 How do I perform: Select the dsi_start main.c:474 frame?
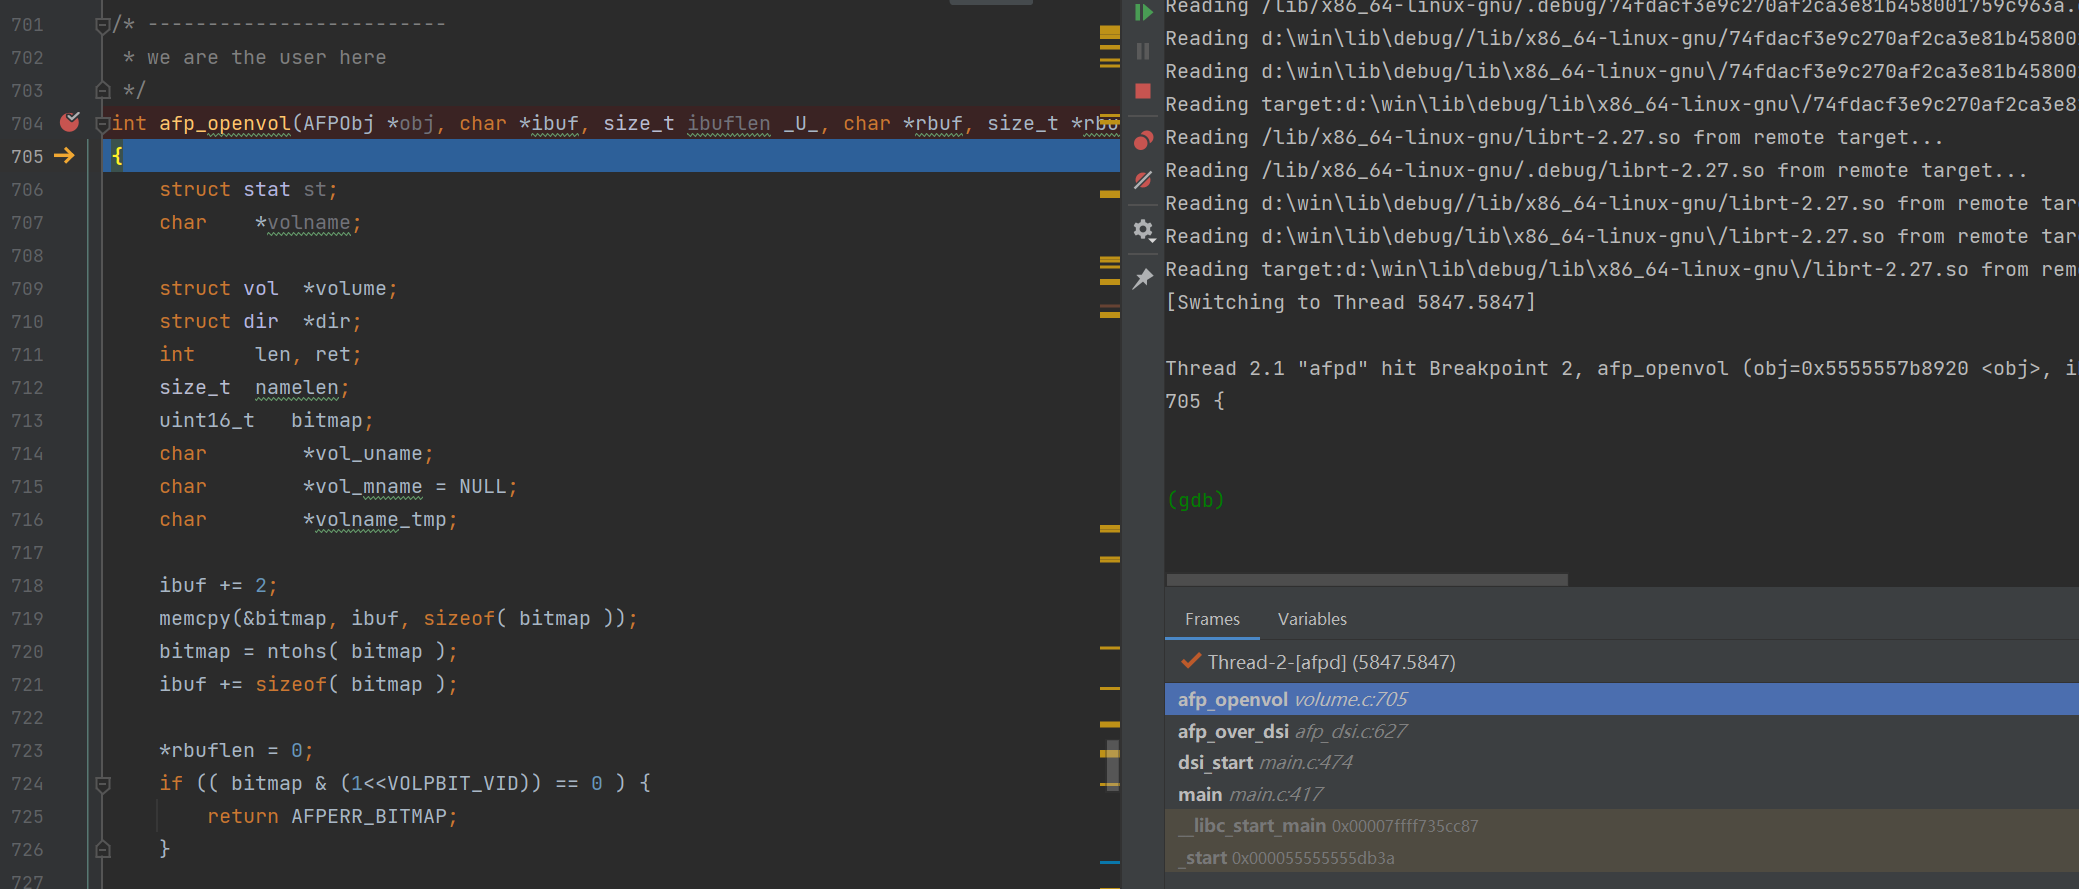click(x=1622, y=762)
